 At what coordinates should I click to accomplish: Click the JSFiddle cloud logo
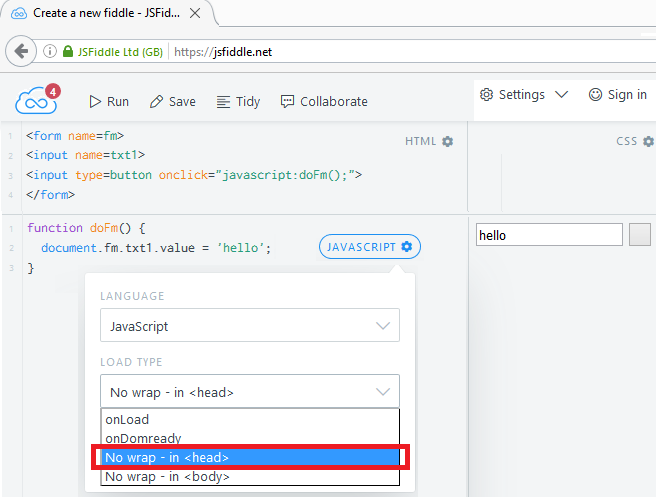[x=33, y=101]
